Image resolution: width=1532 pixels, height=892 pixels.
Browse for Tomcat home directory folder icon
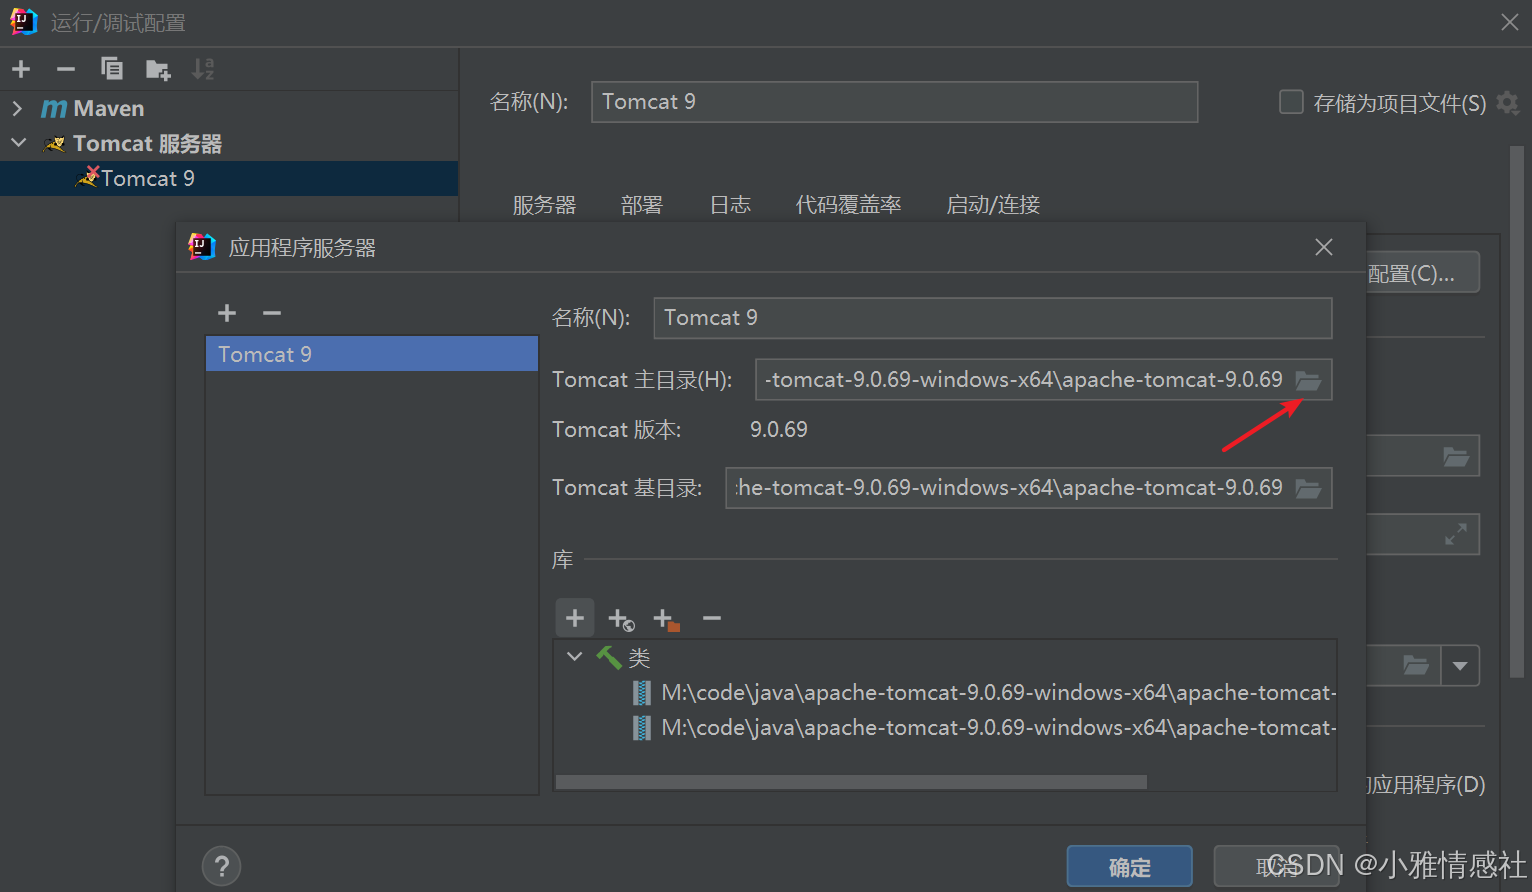tap(1308, 380)
